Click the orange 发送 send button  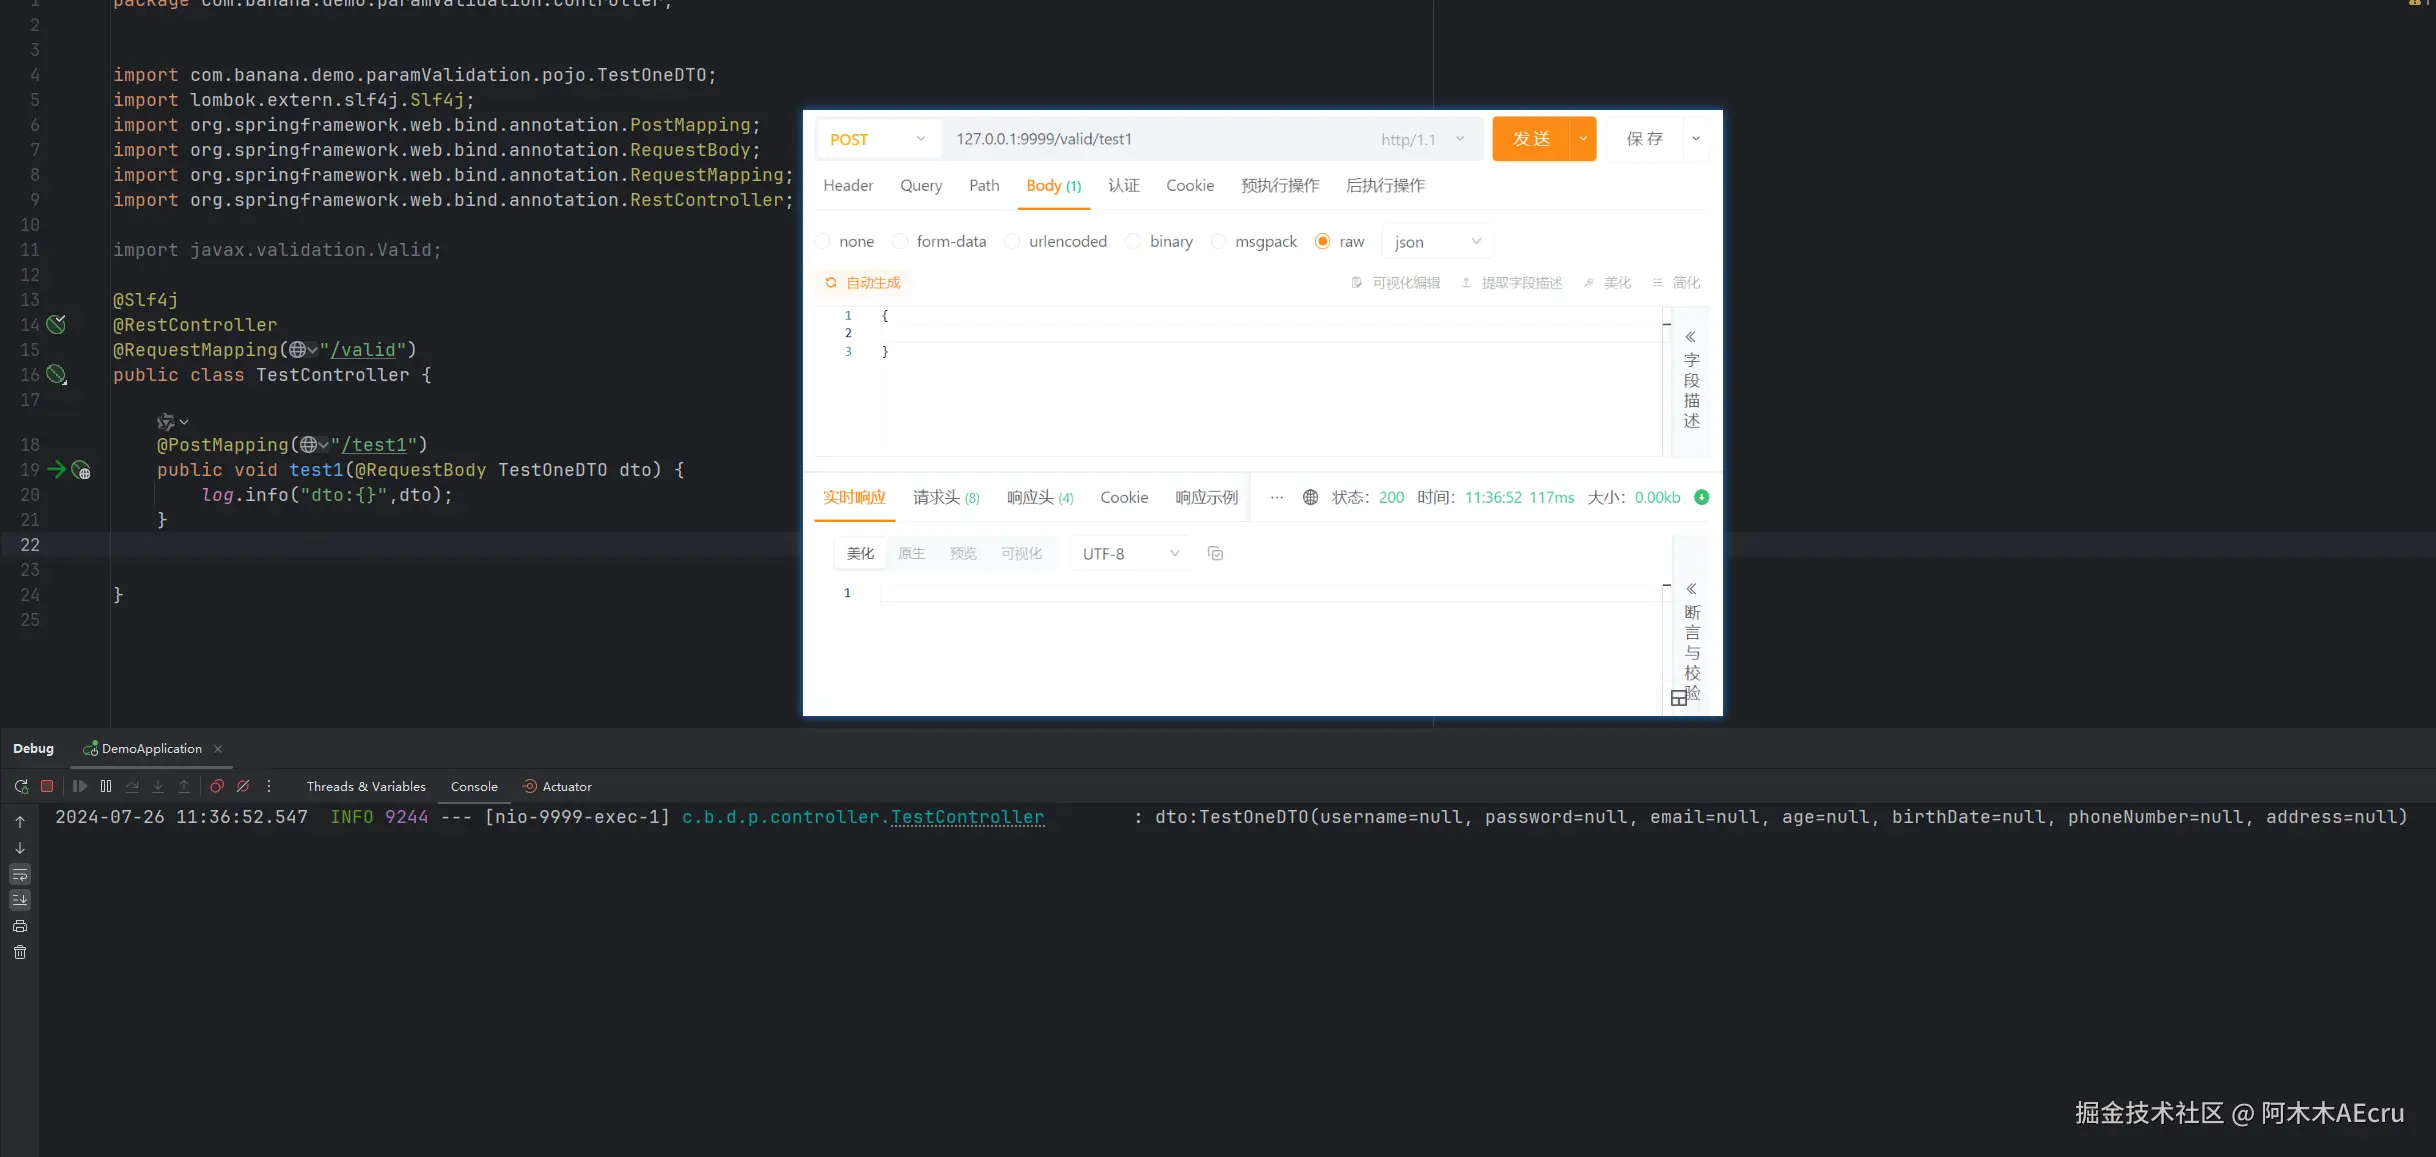pos(1531,139)
